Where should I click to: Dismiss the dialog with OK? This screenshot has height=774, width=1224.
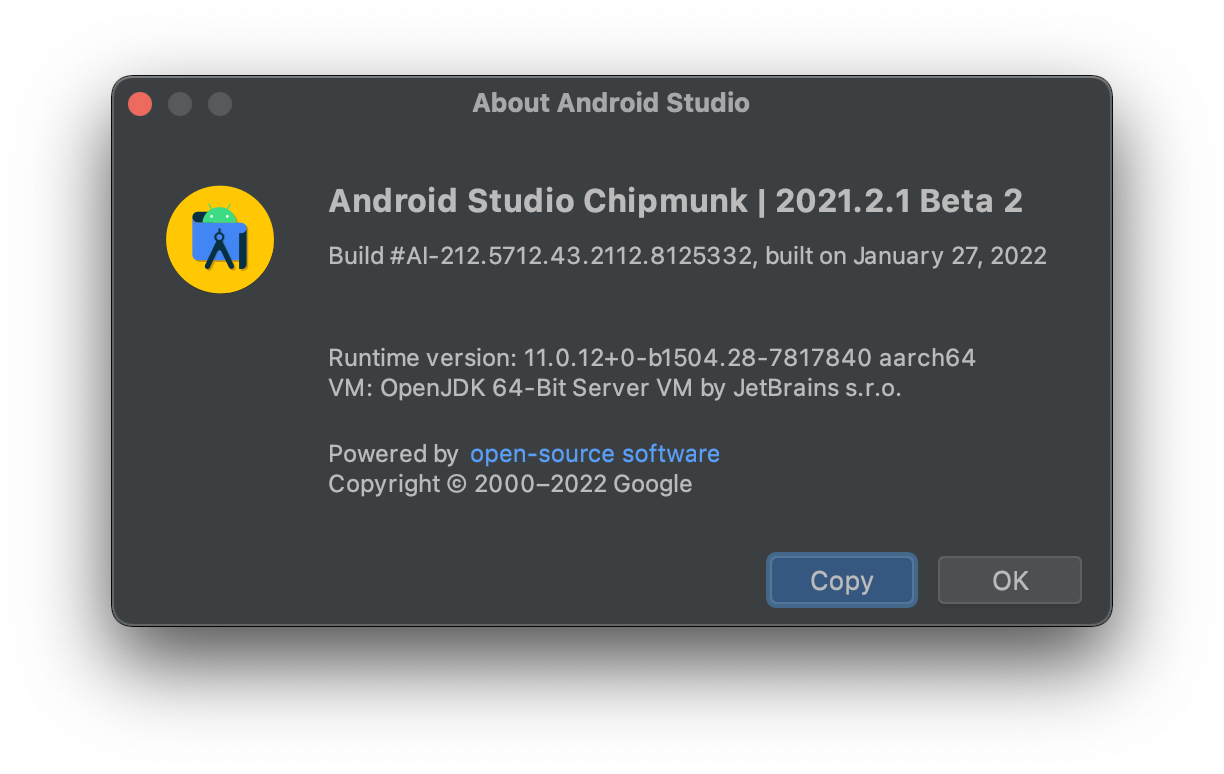click(x=1009, y=581)
